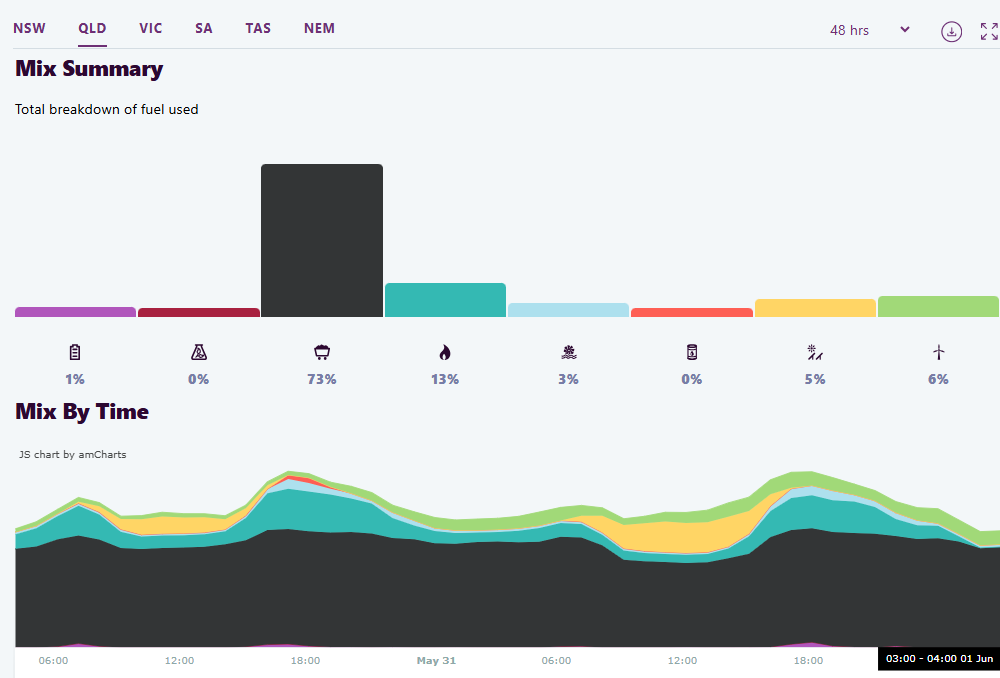Download the chart data
The width and height of the screenshot is (1000, 678).
(x=952, y=31)
